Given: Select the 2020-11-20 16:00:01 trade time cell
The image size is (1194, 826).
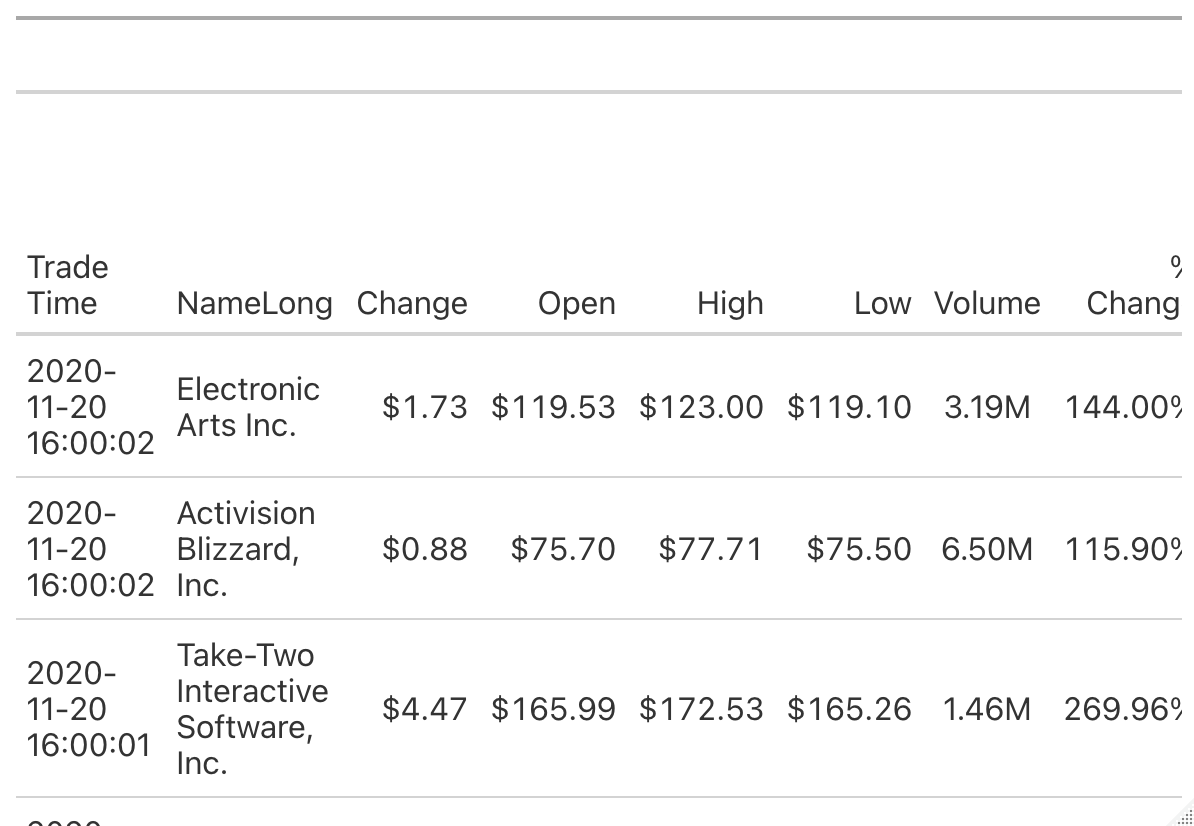Looking at the screenshot, I should point(88,709).
